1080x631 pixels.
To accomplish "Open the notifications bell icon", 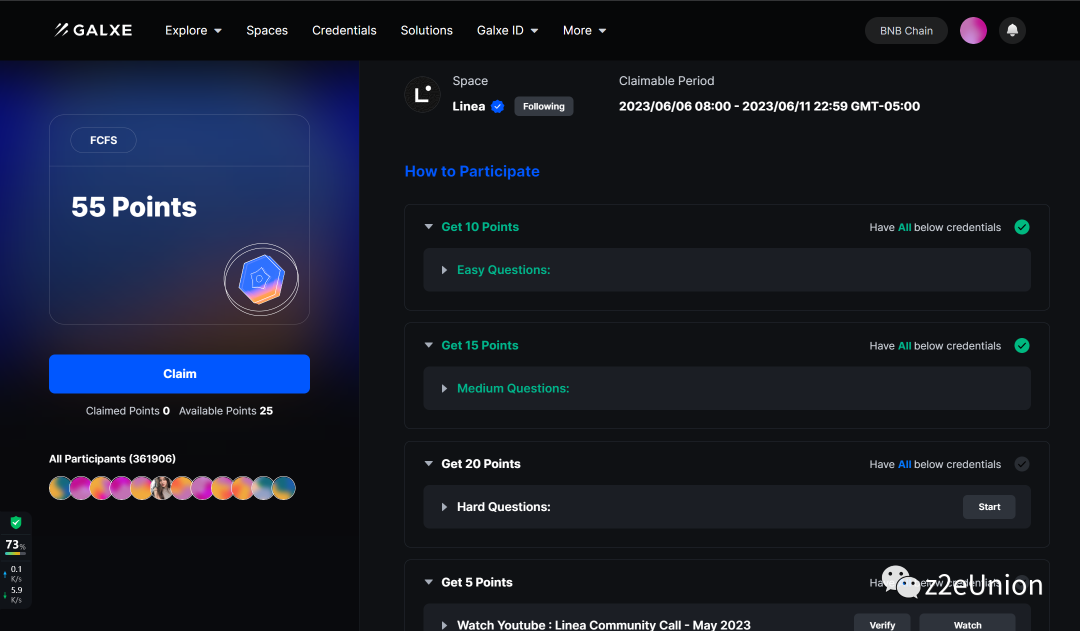I will [1012, 31].
